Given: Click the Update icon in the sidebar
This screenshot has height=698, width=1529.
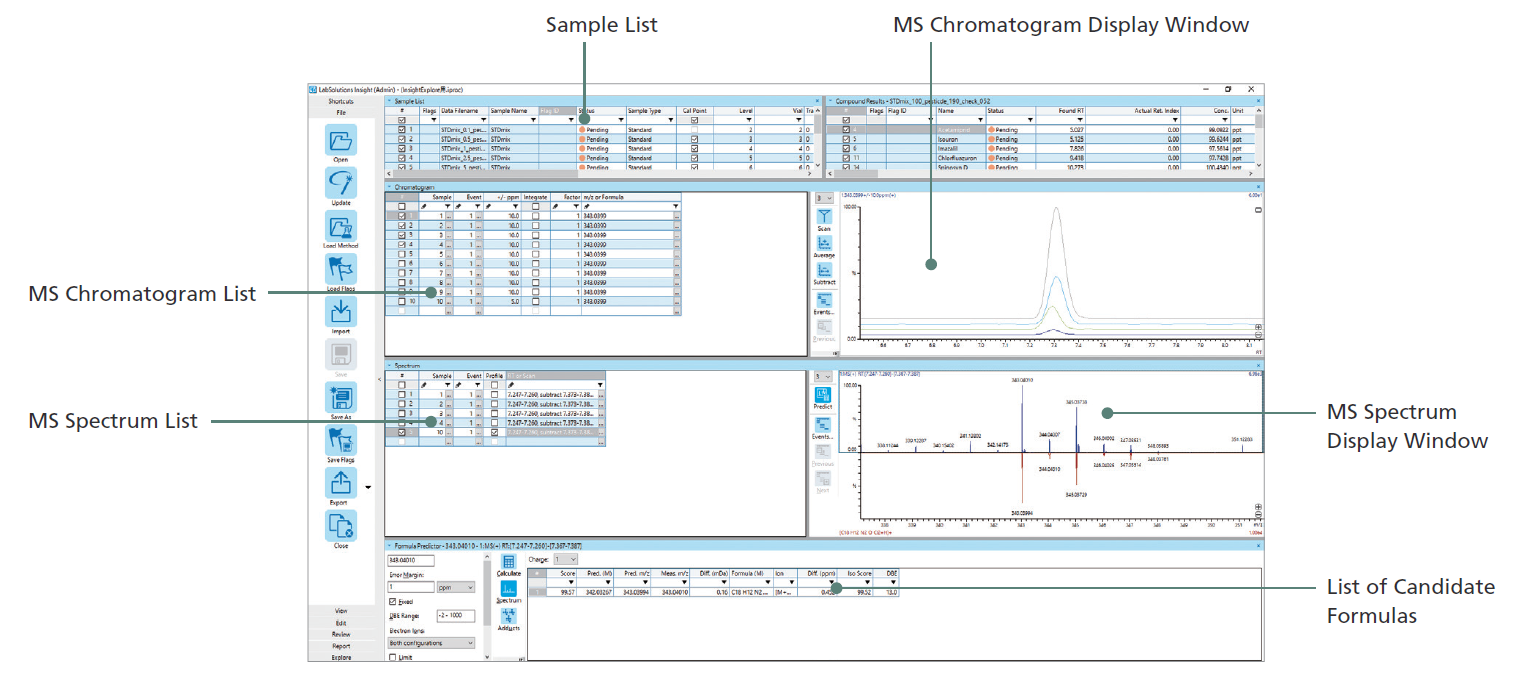Looking at the screenshot, I should tap(341, 184).
